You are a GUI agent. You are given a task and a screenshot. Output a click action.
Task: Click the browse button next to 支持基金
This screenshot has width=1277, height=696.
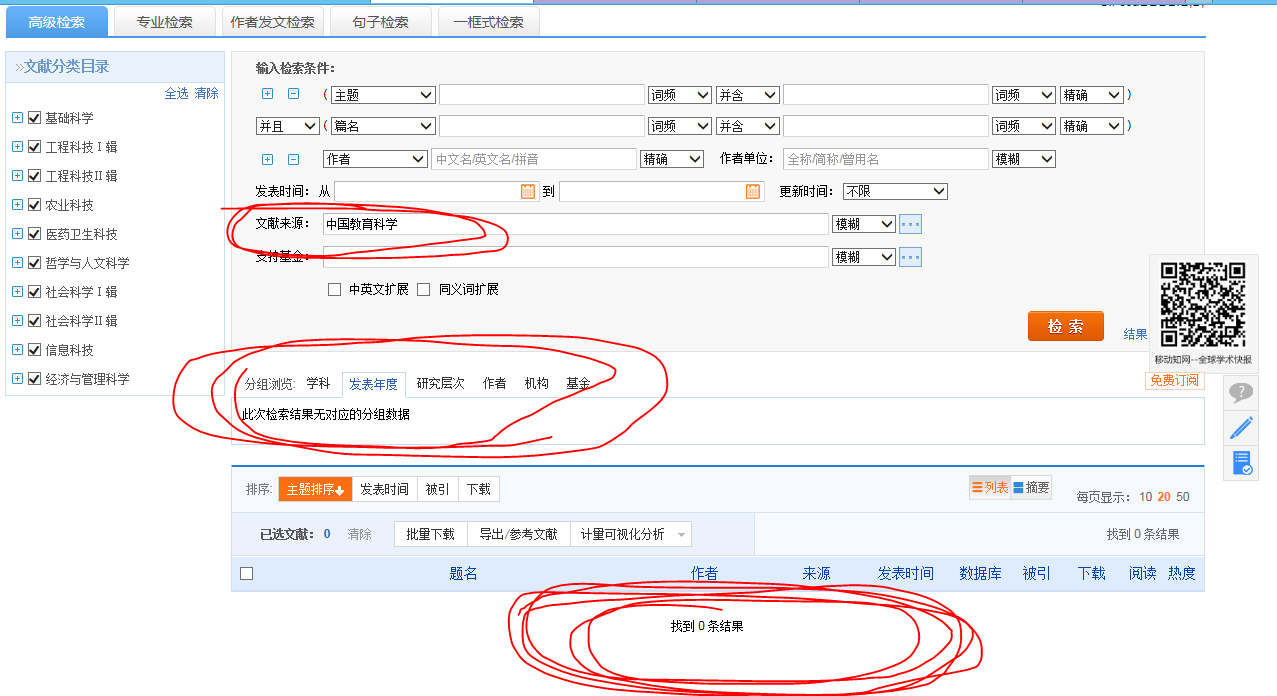[x=910, y=257]
